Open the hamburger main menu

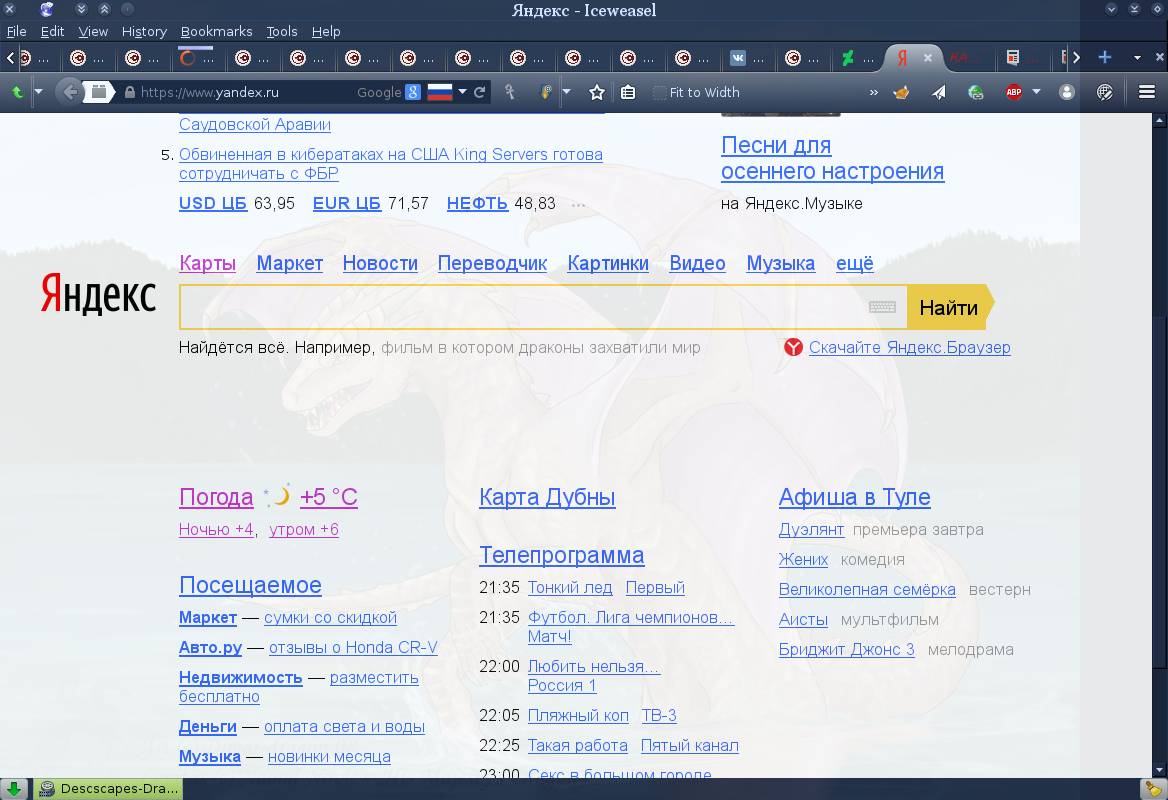tap(1147, 92)
